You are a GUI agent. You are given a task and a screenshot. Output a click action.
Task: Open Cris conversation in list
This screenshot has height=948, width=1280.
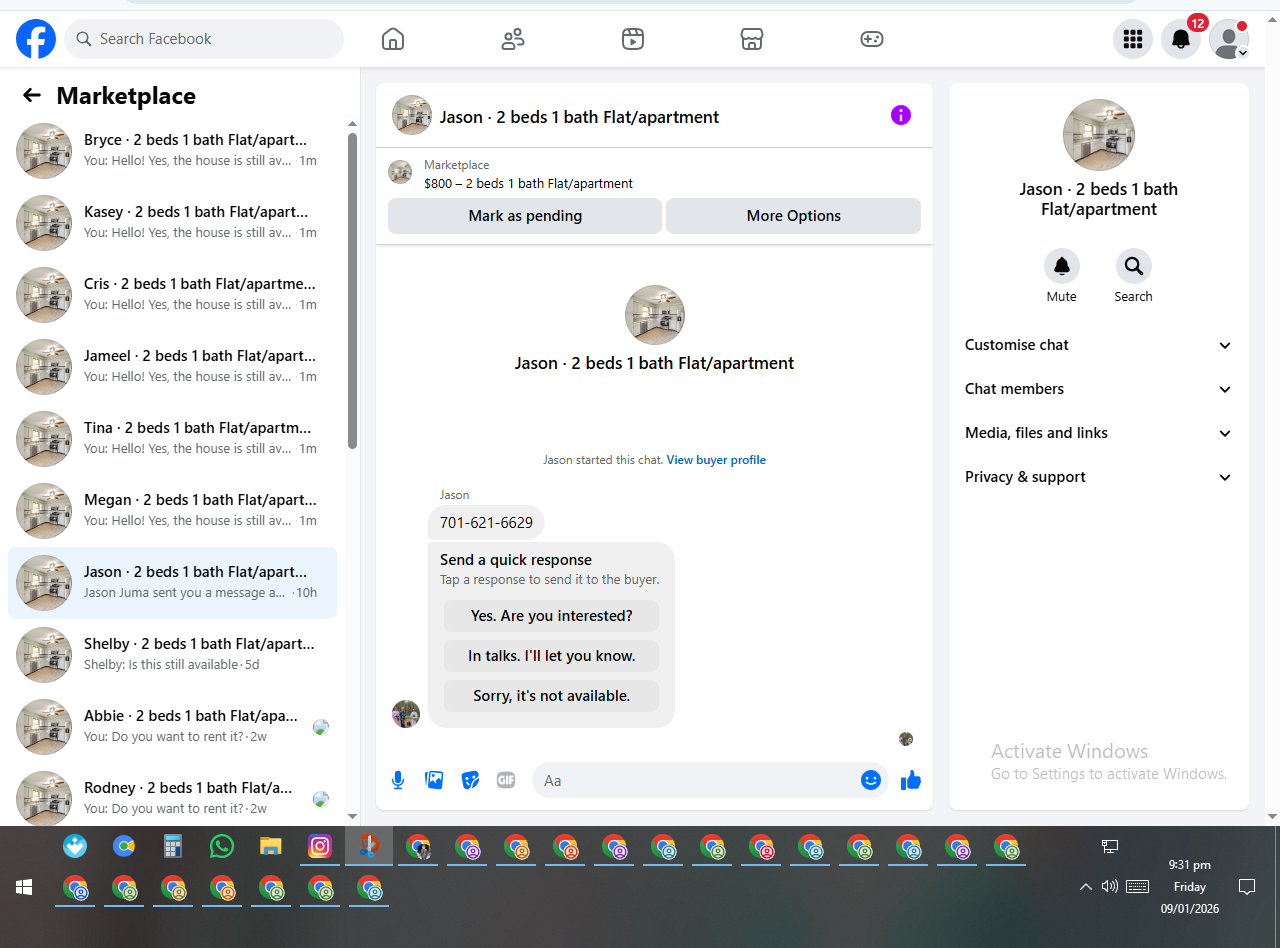coord(172,295)
